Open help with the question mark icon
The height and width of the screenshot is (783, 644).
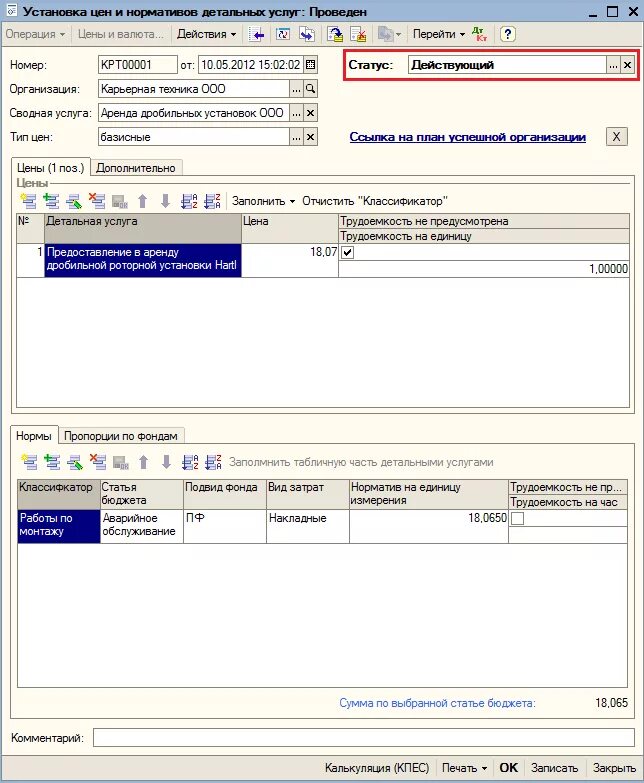(507, 34)
